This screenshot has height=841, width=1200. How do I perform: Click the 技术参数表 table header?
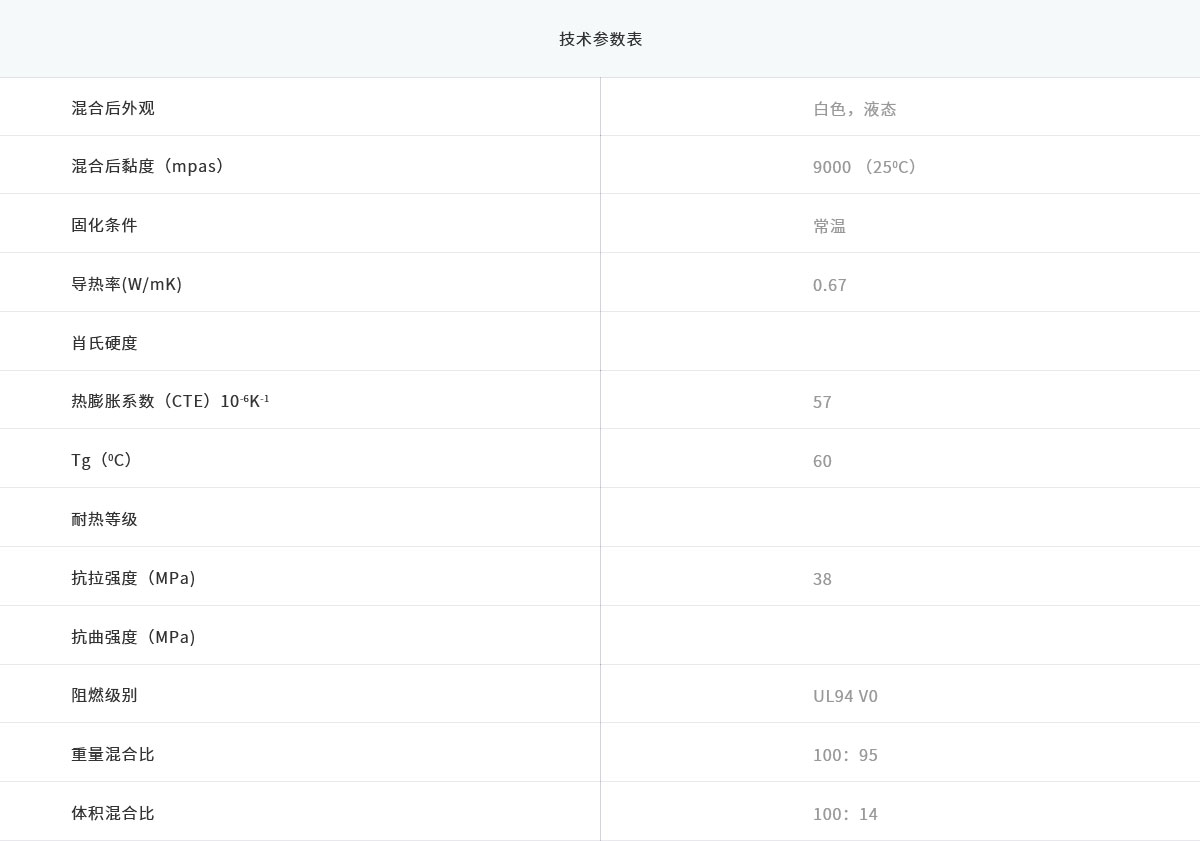pos(600,39)
